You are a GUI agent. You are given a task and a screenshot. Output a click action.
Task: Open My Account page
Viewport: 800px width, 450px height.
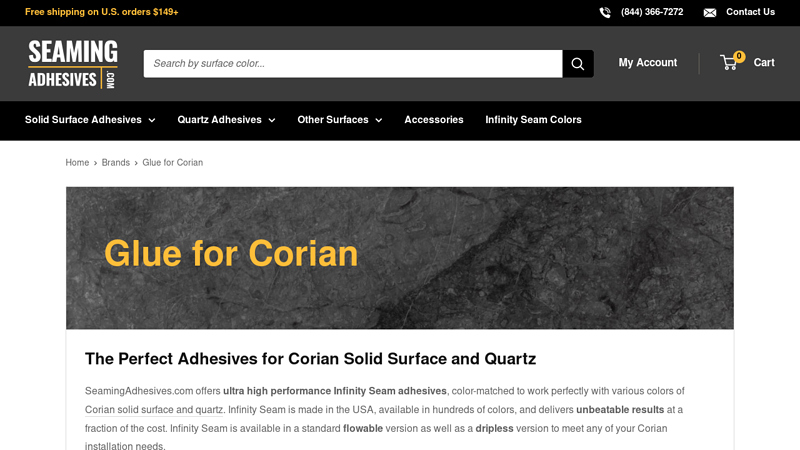tap(647, 63)
